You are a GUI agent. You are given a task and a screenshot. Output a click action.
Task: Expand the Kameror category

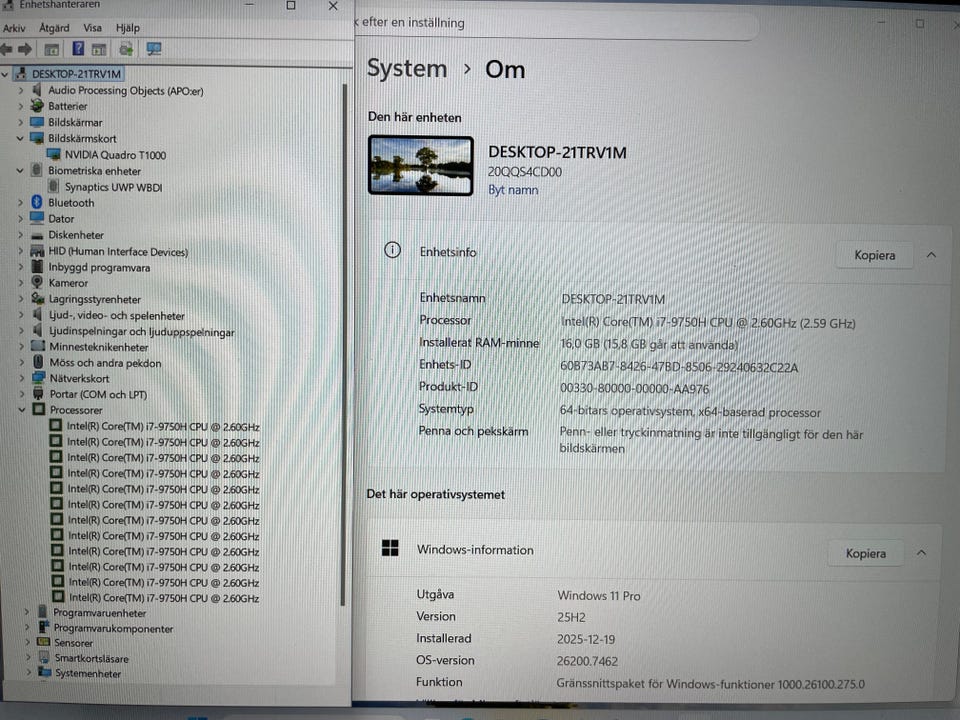pyautogui.click(x=21, y=283)
